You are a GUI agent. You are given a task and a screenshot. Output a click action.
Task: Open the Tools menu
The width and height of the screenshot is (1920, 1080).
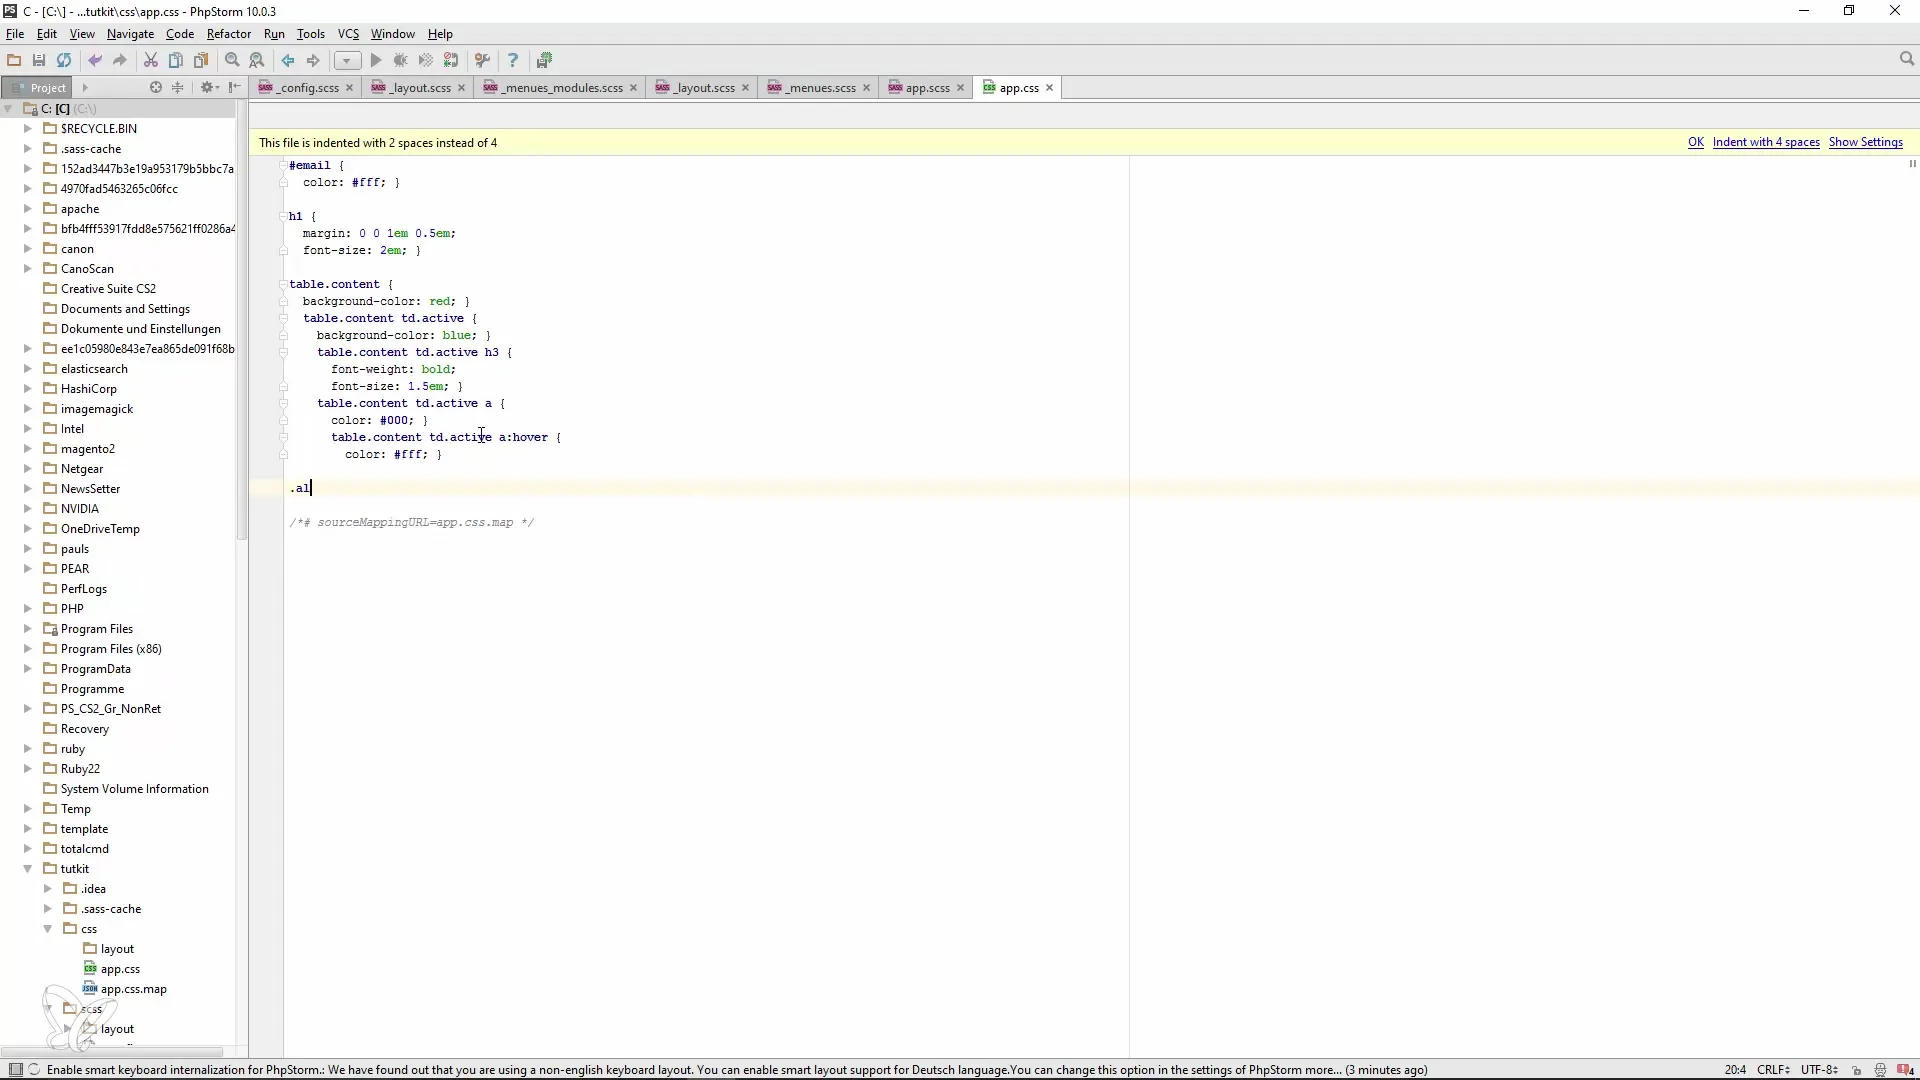tap(310, 33)
